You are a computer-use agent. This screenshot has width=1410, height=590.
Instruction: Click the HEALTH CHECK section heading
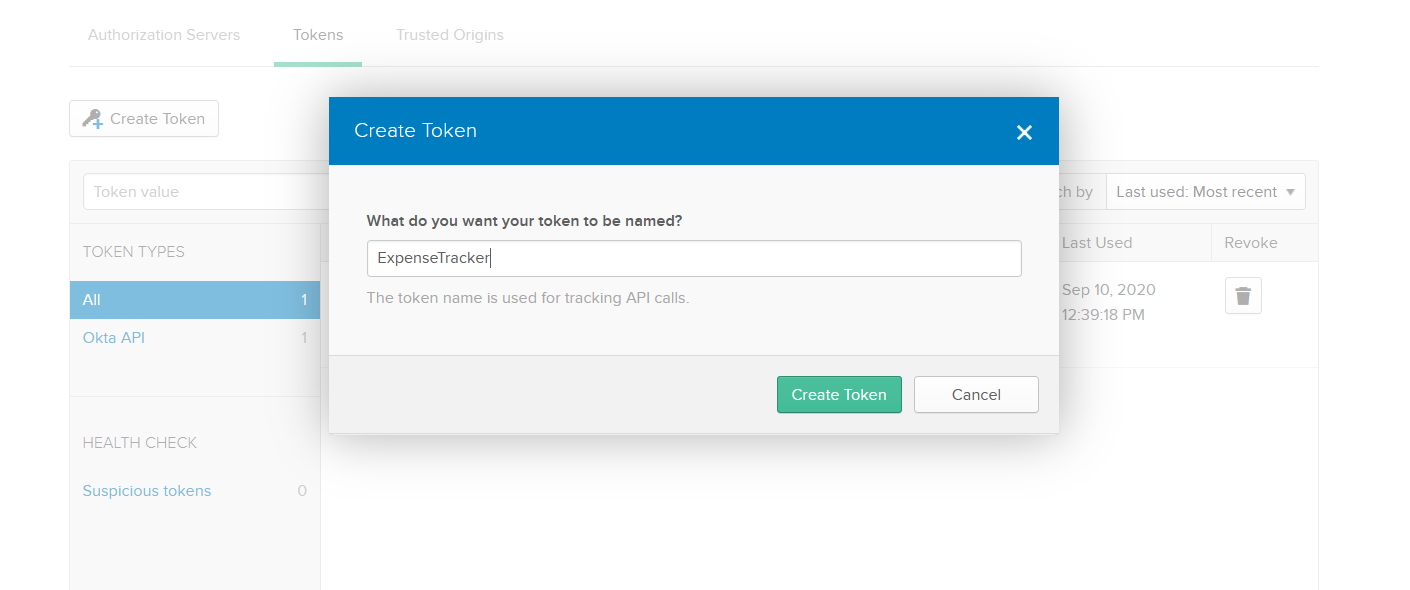pyautogui.click(x=139, y=443)
